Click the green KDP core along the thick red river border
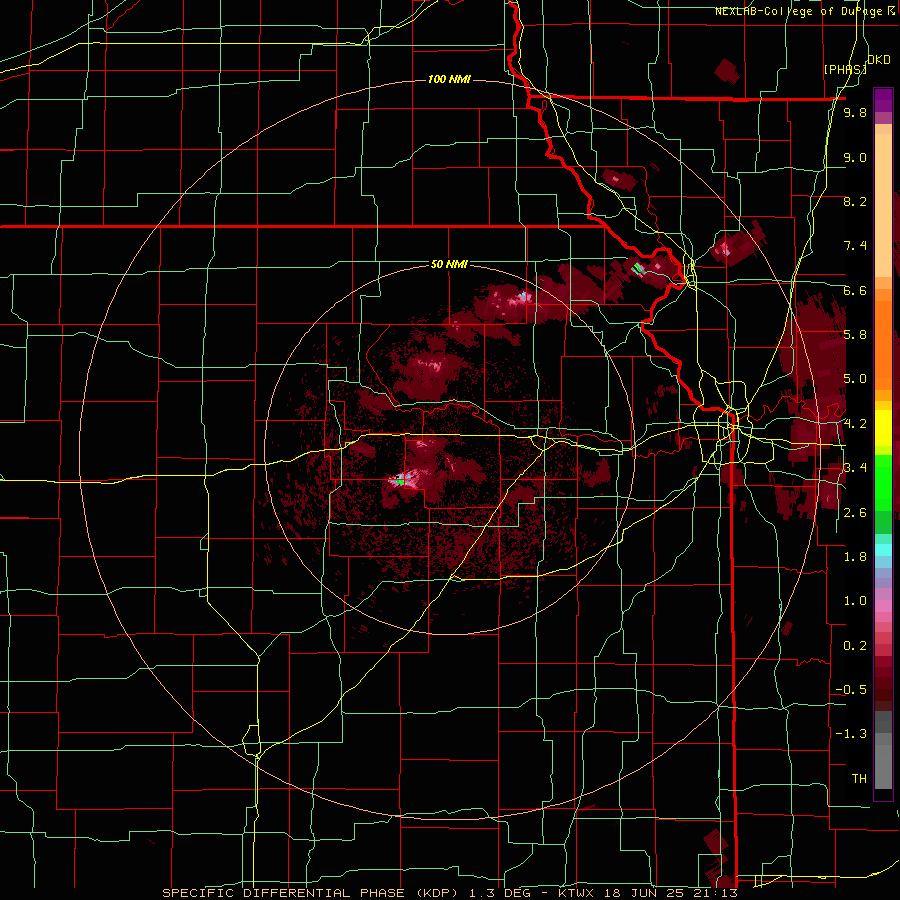Viewport: 900px width, 900px height. [x=636, y=267]
